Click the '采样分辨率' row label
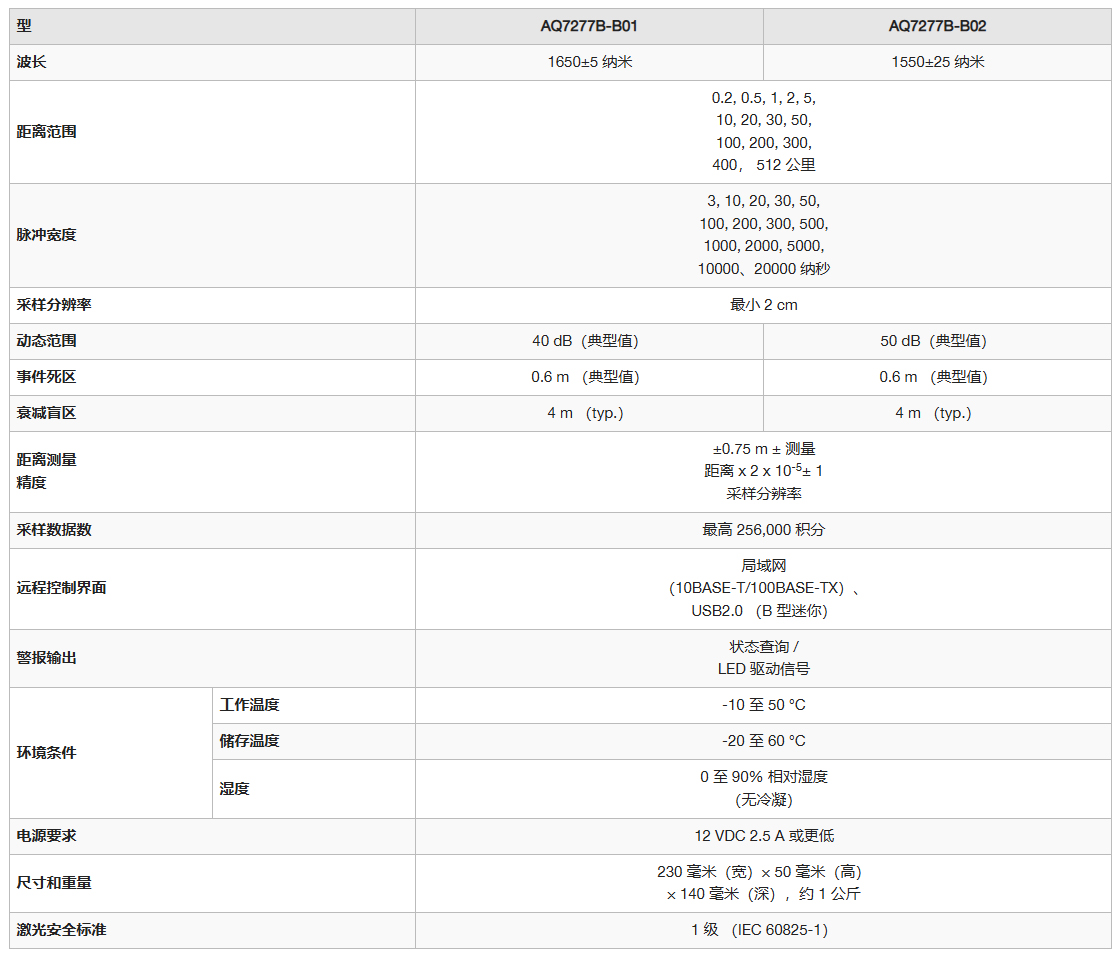1115x955 pixels. (54, 304)
